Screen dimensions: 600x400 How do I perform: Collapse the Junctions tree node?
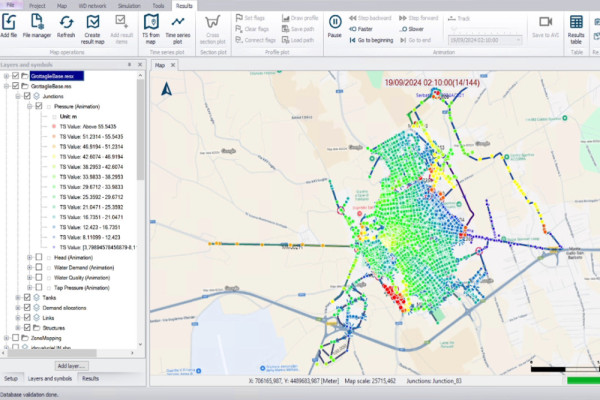[x=18, y=96]
